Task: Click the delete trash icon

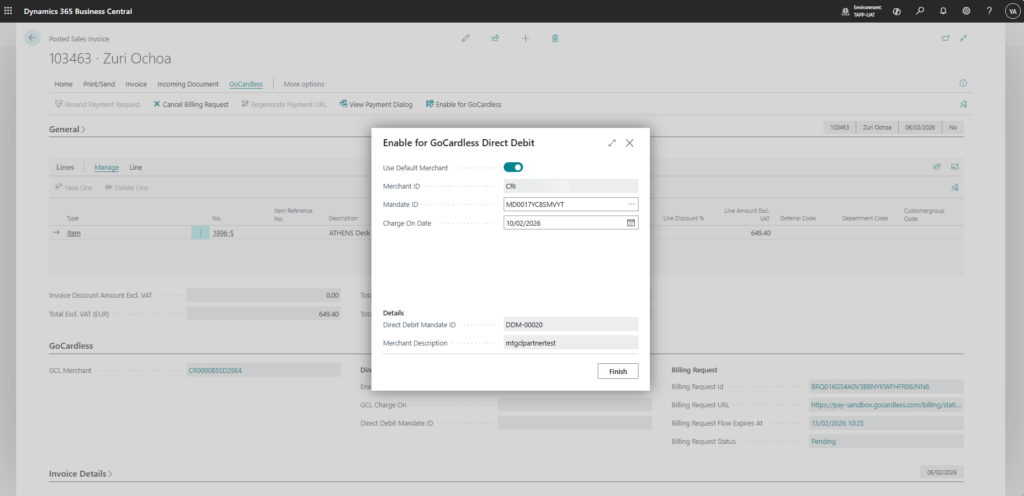Action: point(555,38)
